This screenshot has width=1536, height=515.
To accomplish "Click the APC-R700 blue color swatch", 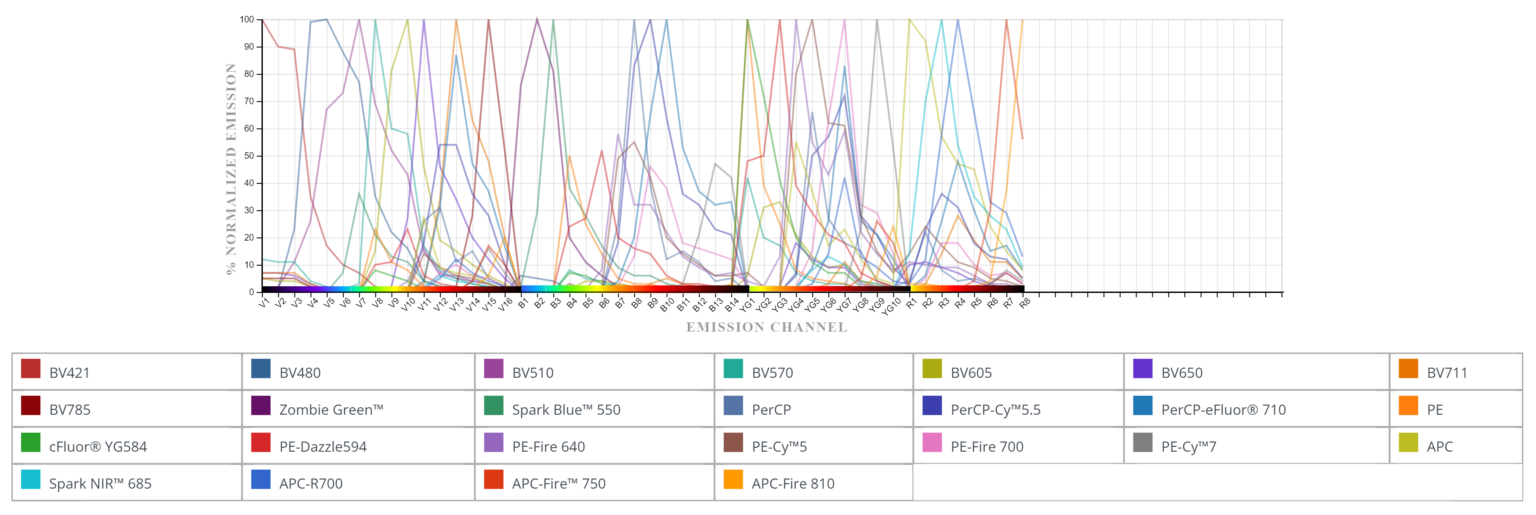I will [x=260, y=480].
